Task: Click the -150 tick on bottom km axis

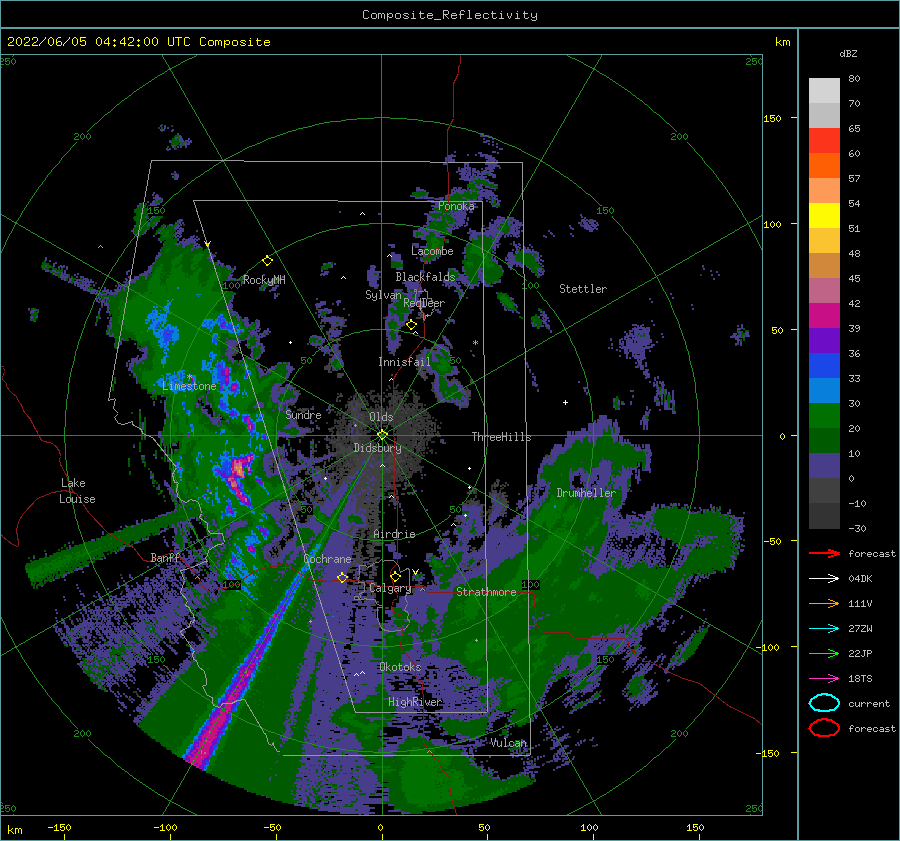Action: (59, 827)
